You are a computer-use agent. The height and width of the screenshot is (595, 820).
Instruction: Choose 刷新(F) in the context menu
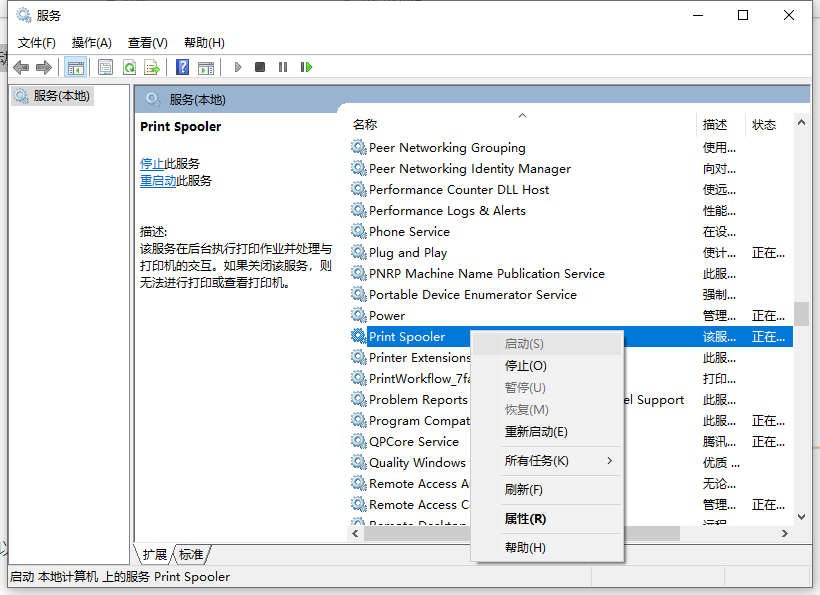click(x=546, y=490)
